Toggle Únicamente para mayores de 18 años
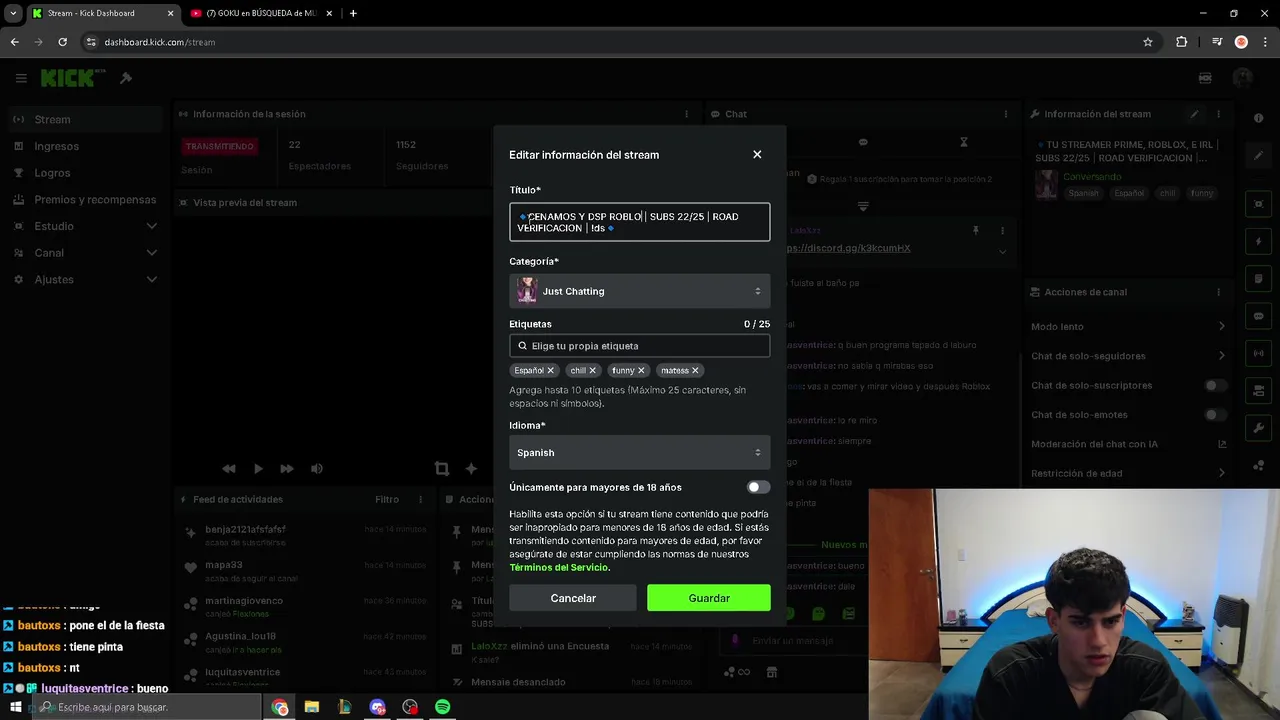 click(x=758, y=487)
